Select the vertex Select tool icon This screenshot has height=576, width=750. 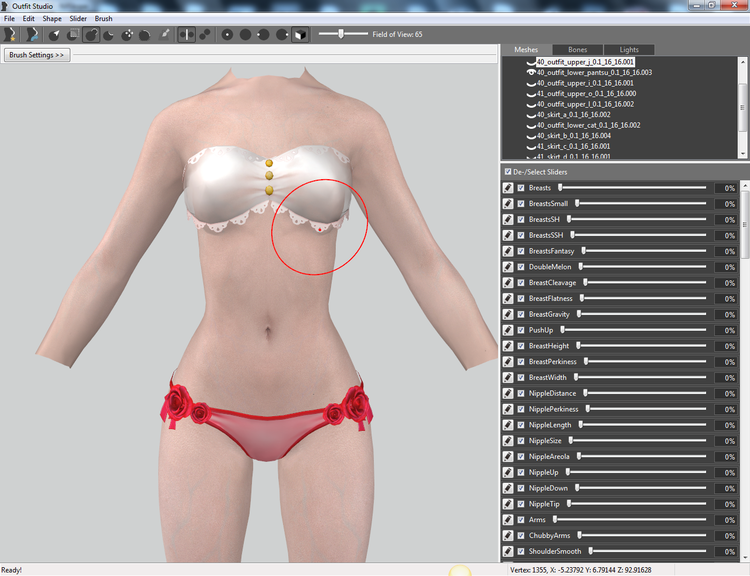[54, 35]
